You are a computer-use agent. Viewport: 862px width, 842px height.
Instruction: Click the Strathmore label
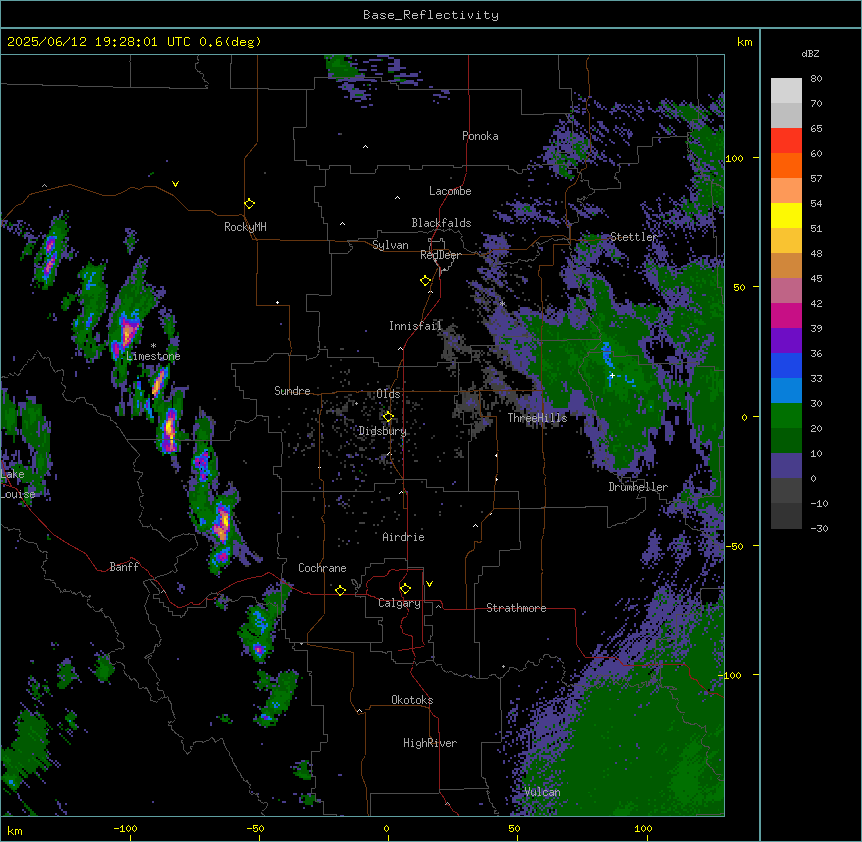click(516, 608)
